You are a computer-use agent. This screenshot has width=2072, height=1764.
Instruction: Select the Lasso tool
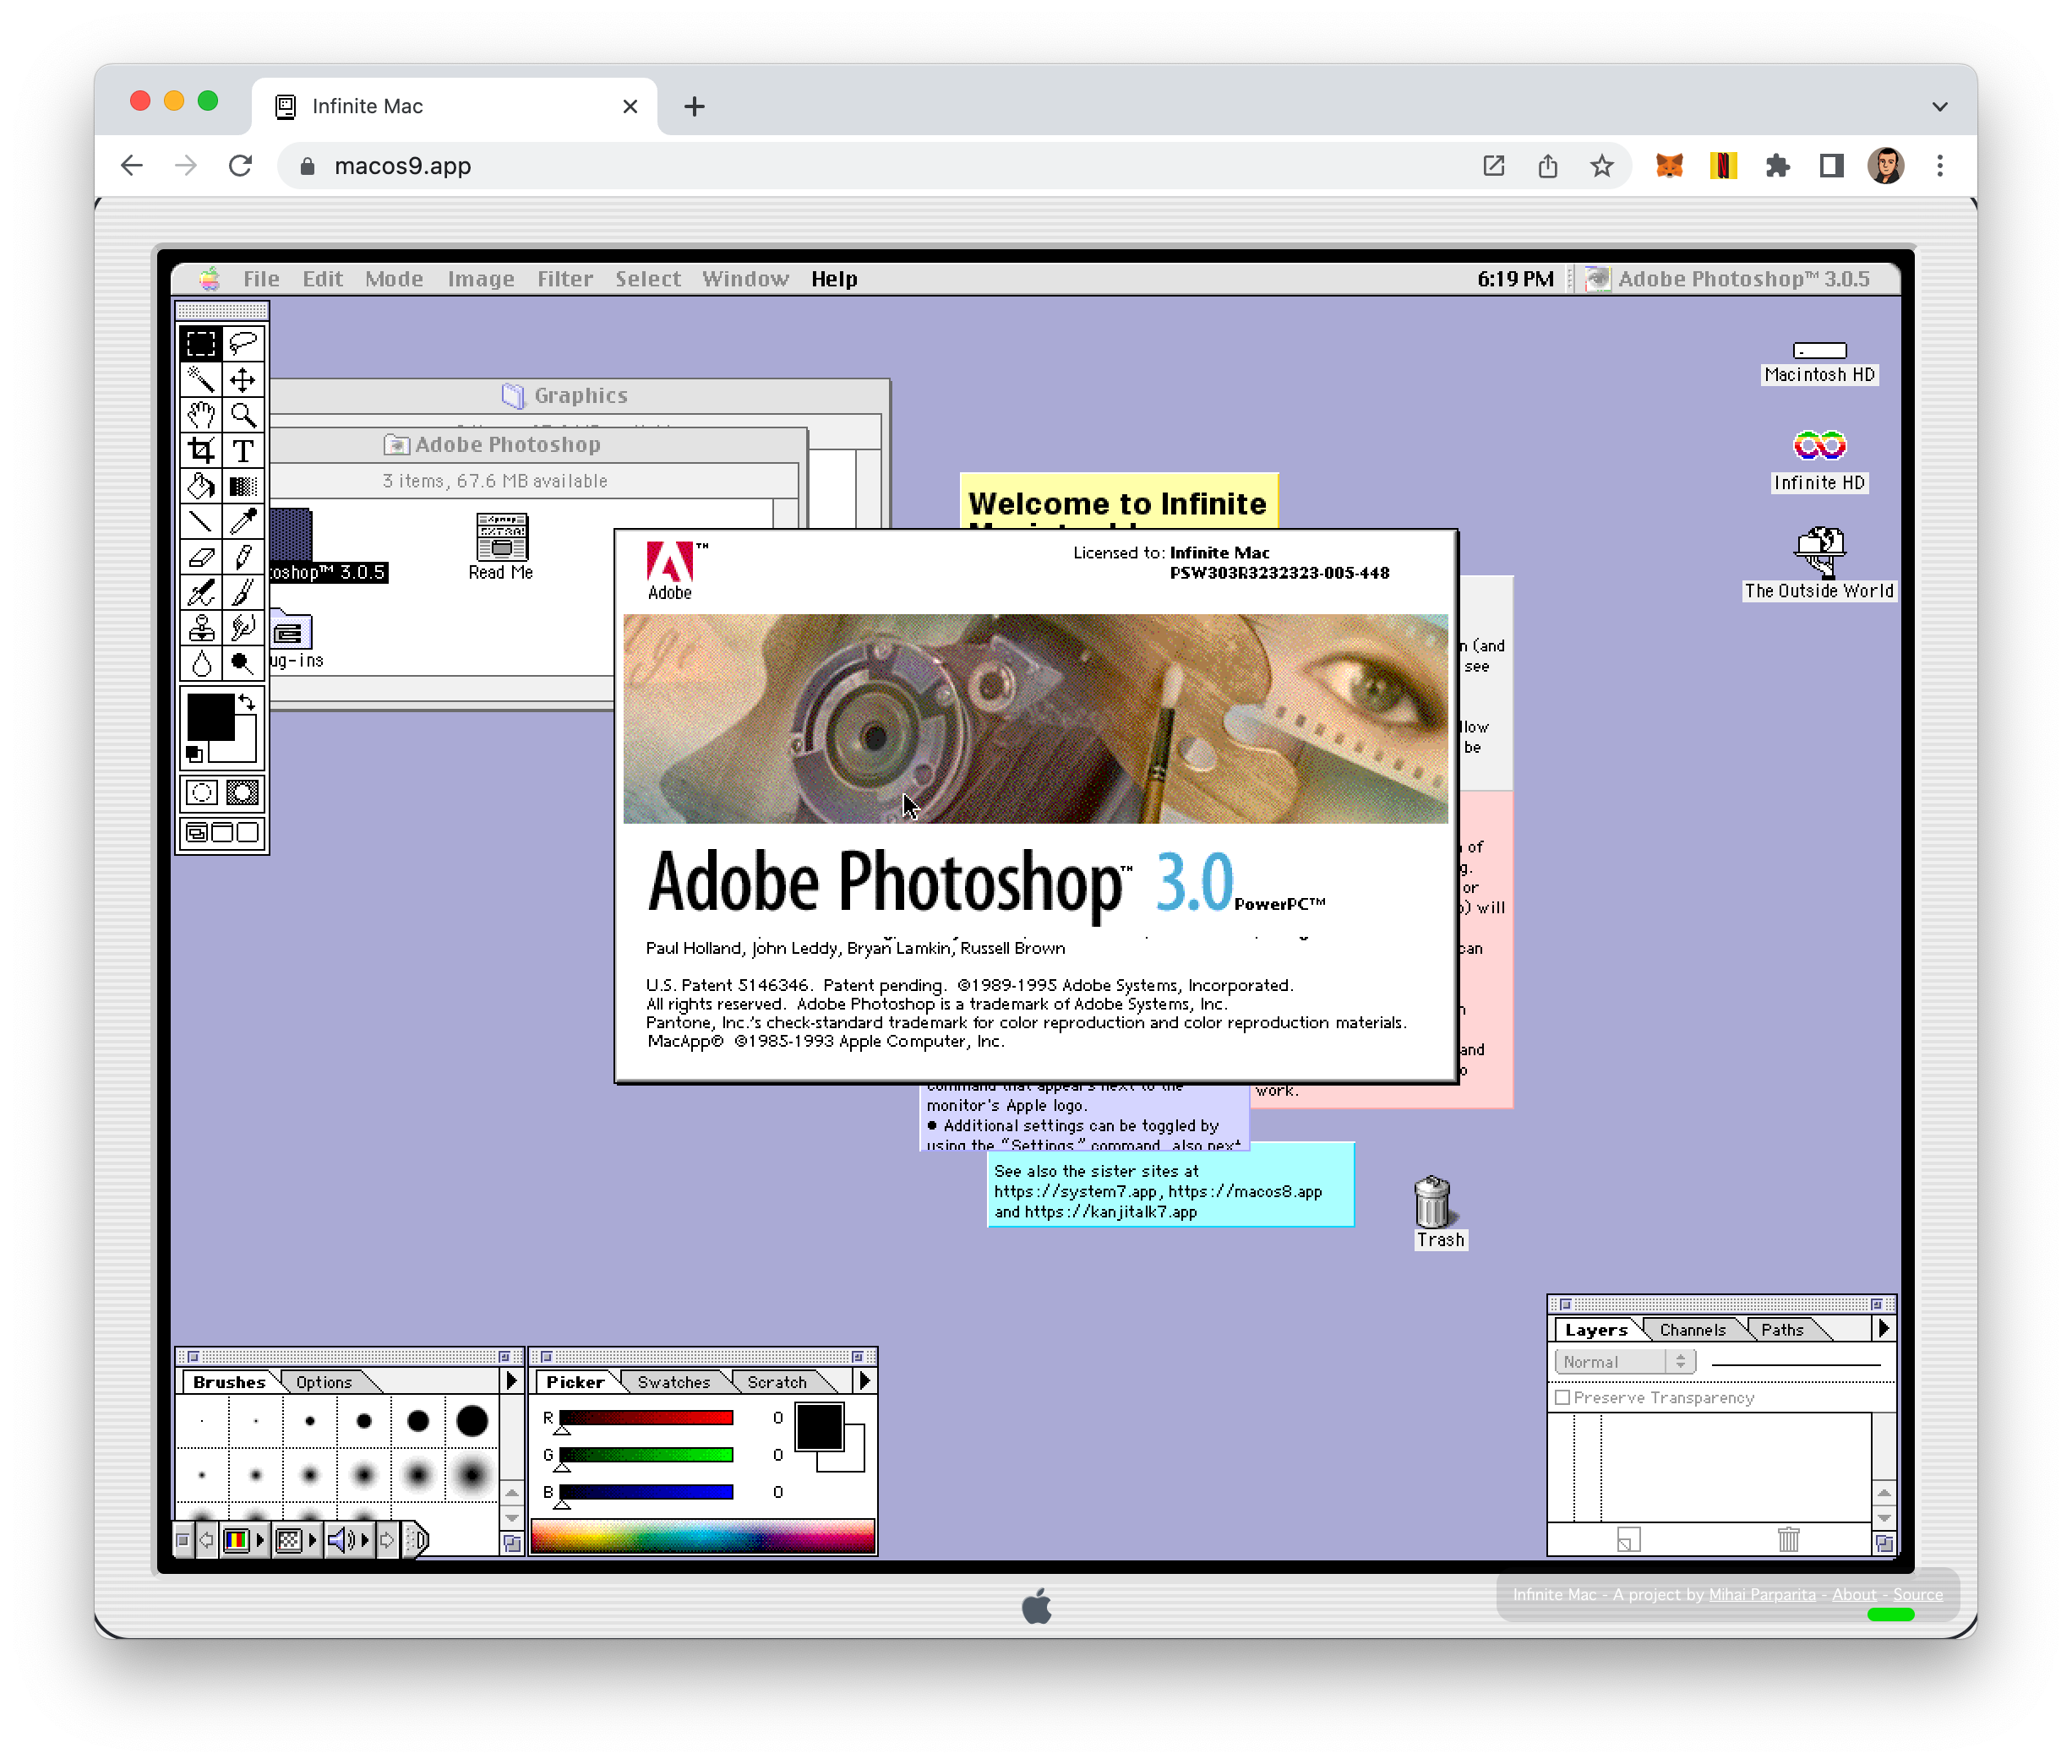pos(243,344)
